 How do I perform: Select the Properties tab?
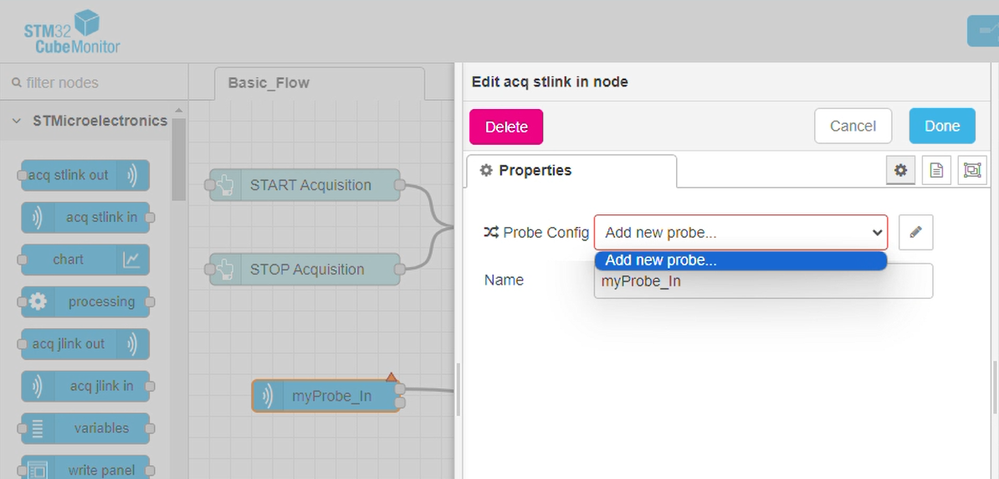(571, 171)
